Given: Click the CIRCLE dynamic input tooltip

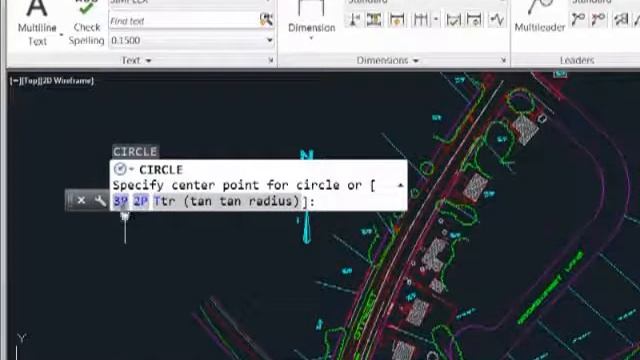Looking at the screenshot, I should click(x=135, y=152).
